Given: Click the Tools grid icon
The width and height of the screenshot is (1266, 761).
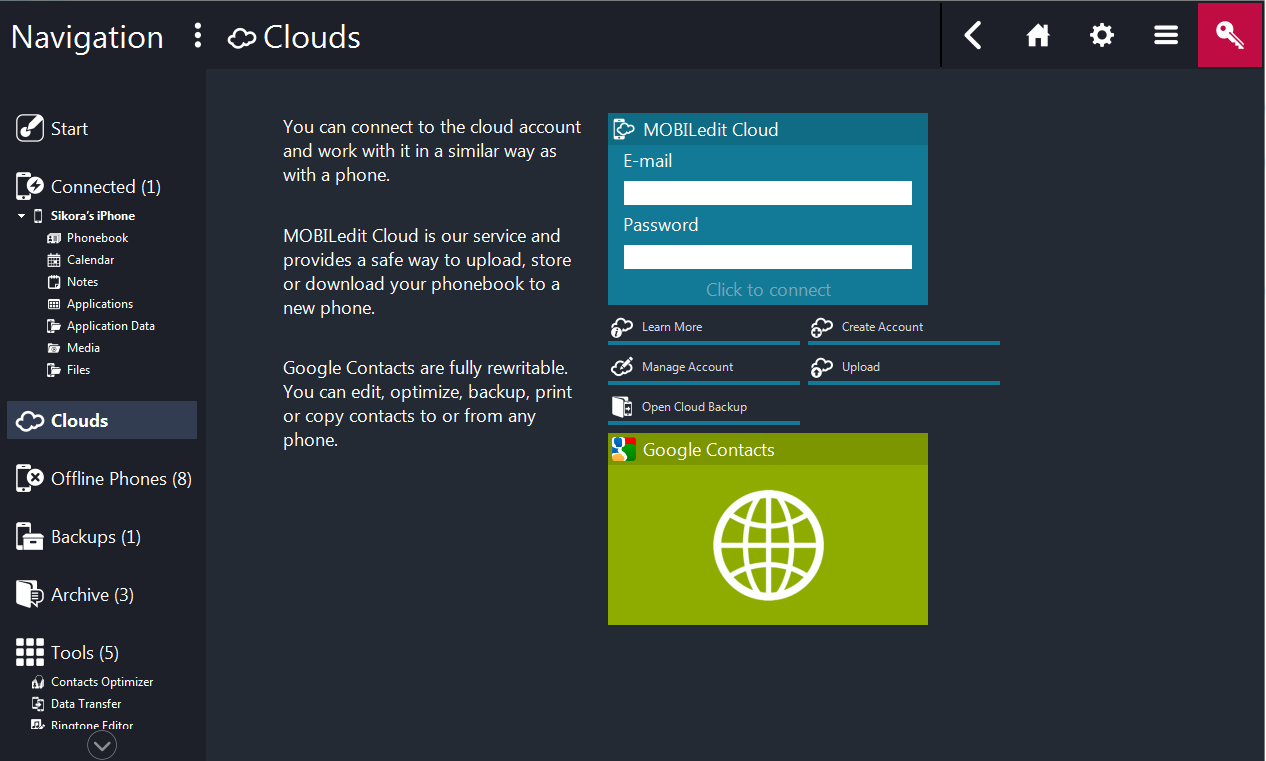Looking at the screenshot, I should [30, 652].
